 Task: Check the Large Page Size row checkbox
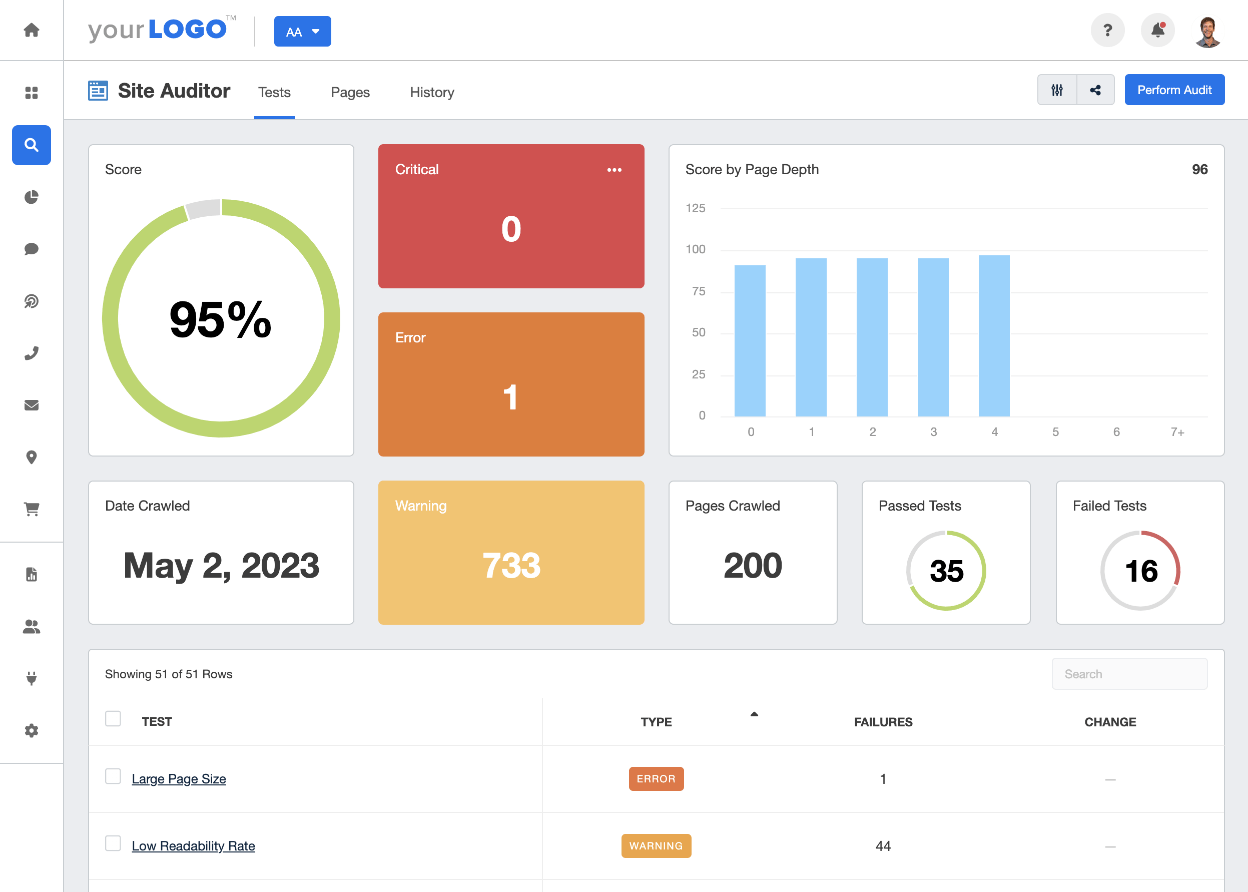(x=113, y=777)
